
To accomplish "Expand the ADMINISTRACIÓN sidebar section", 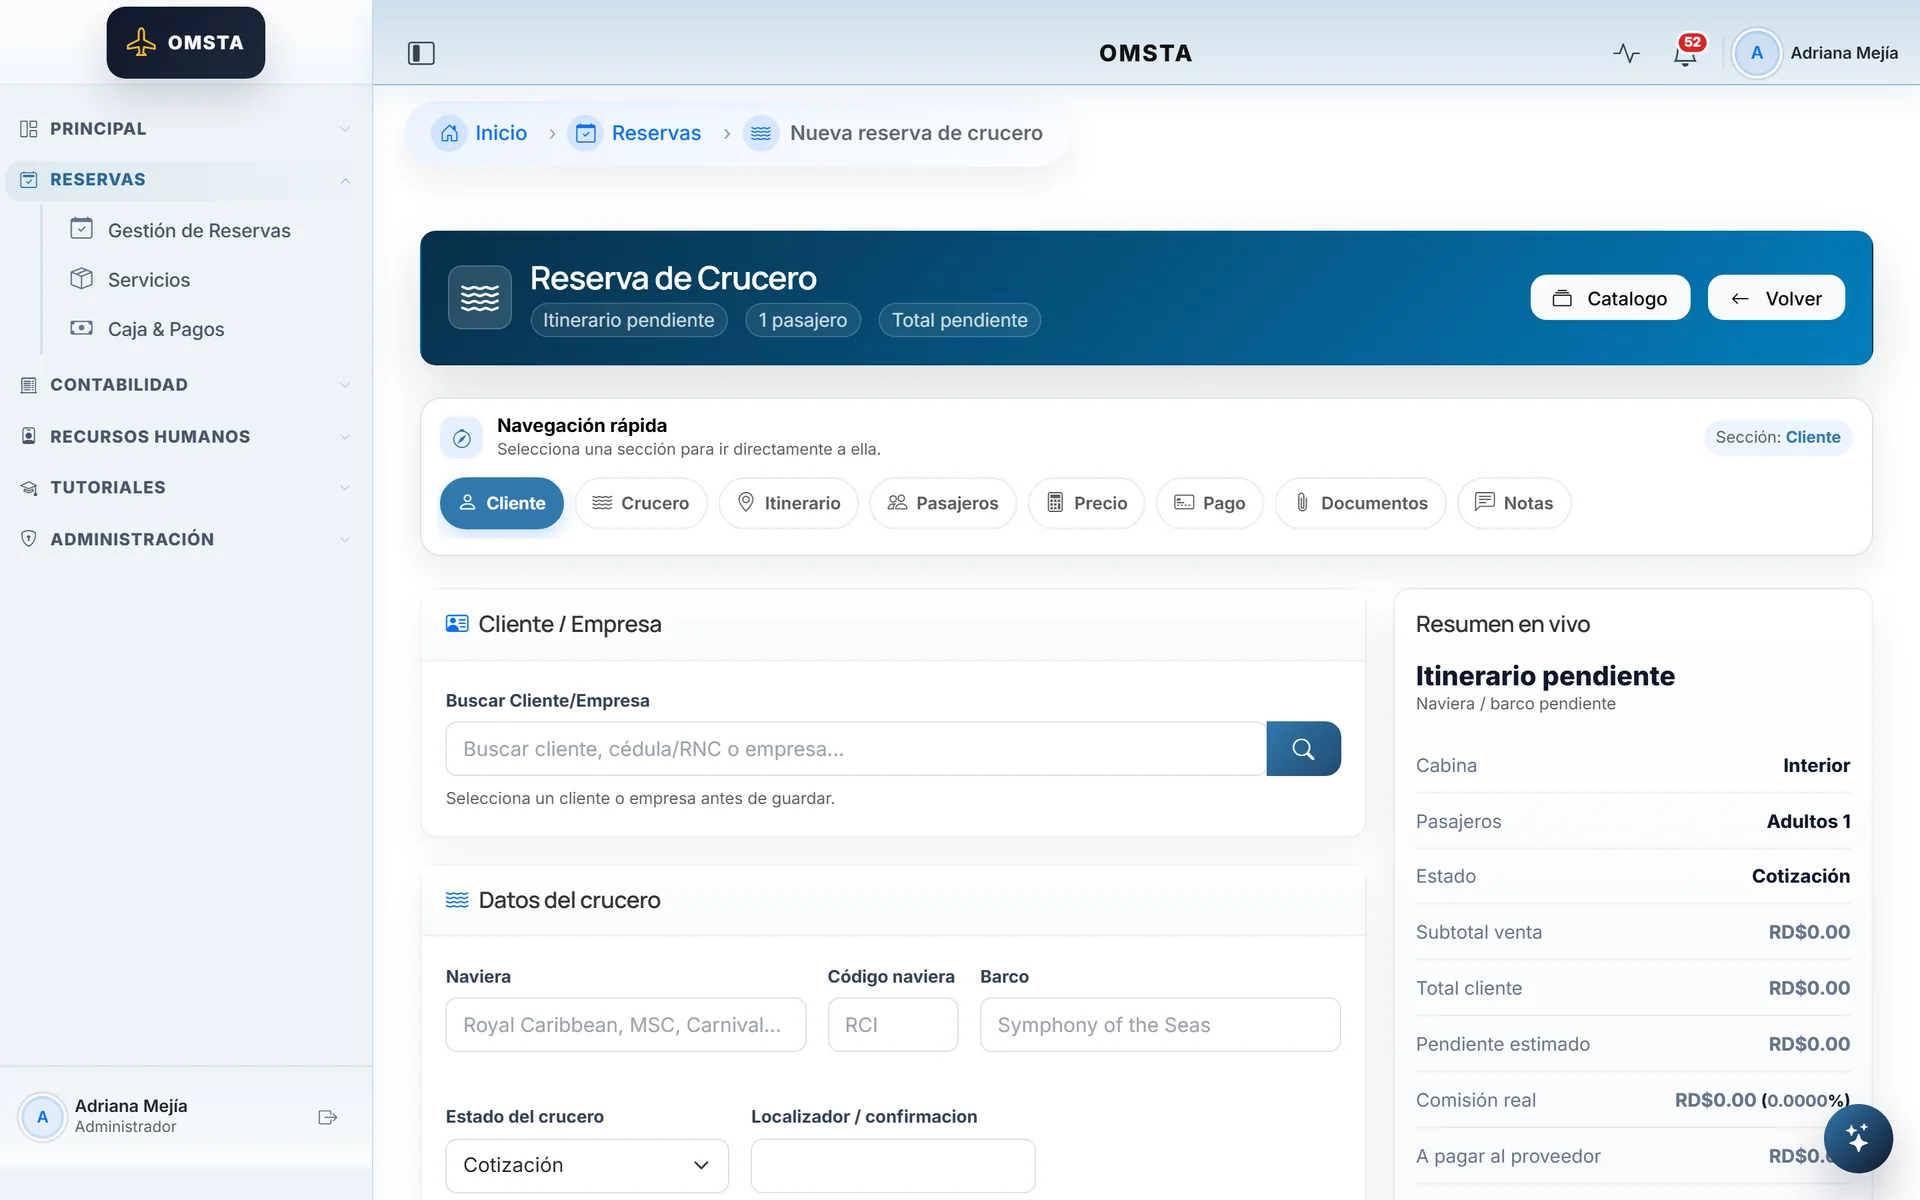I will (186, 539).
